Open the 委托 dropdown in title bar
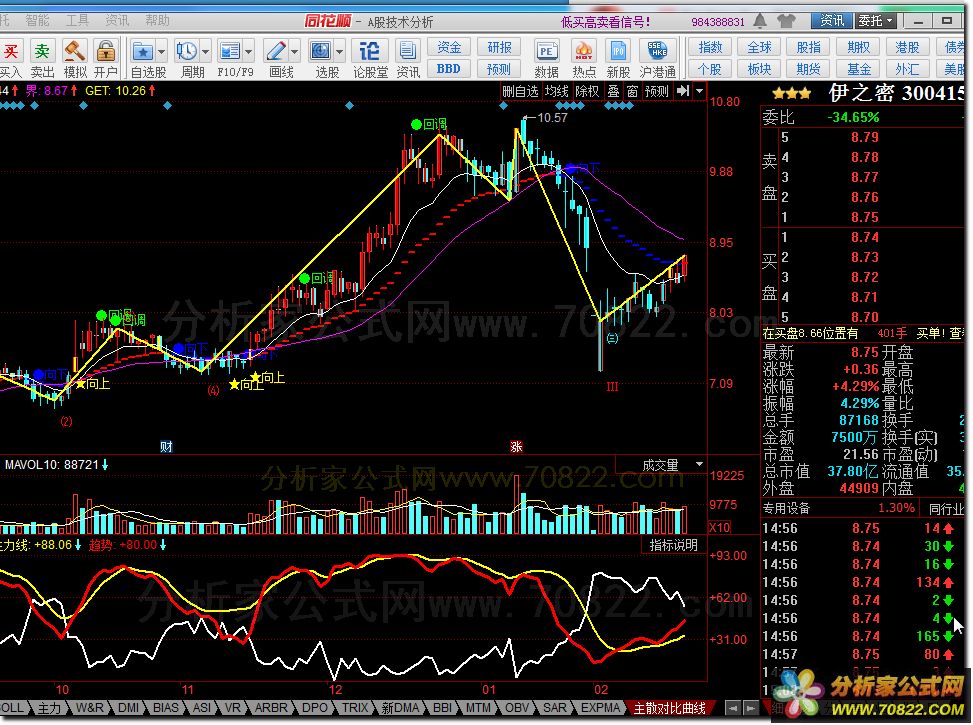The height and width of the screenshot is (725, 973). [875, 21]
